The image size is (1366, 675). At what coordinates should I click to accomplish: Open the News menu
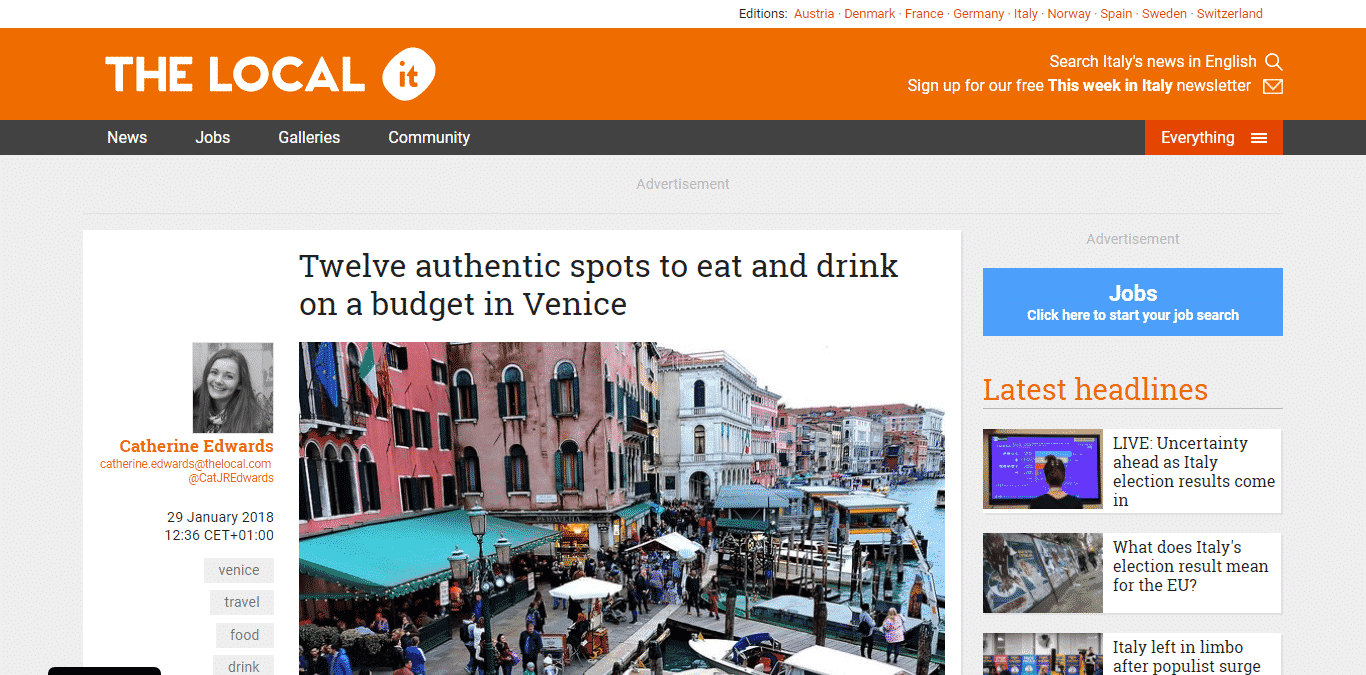coord(127,138)
